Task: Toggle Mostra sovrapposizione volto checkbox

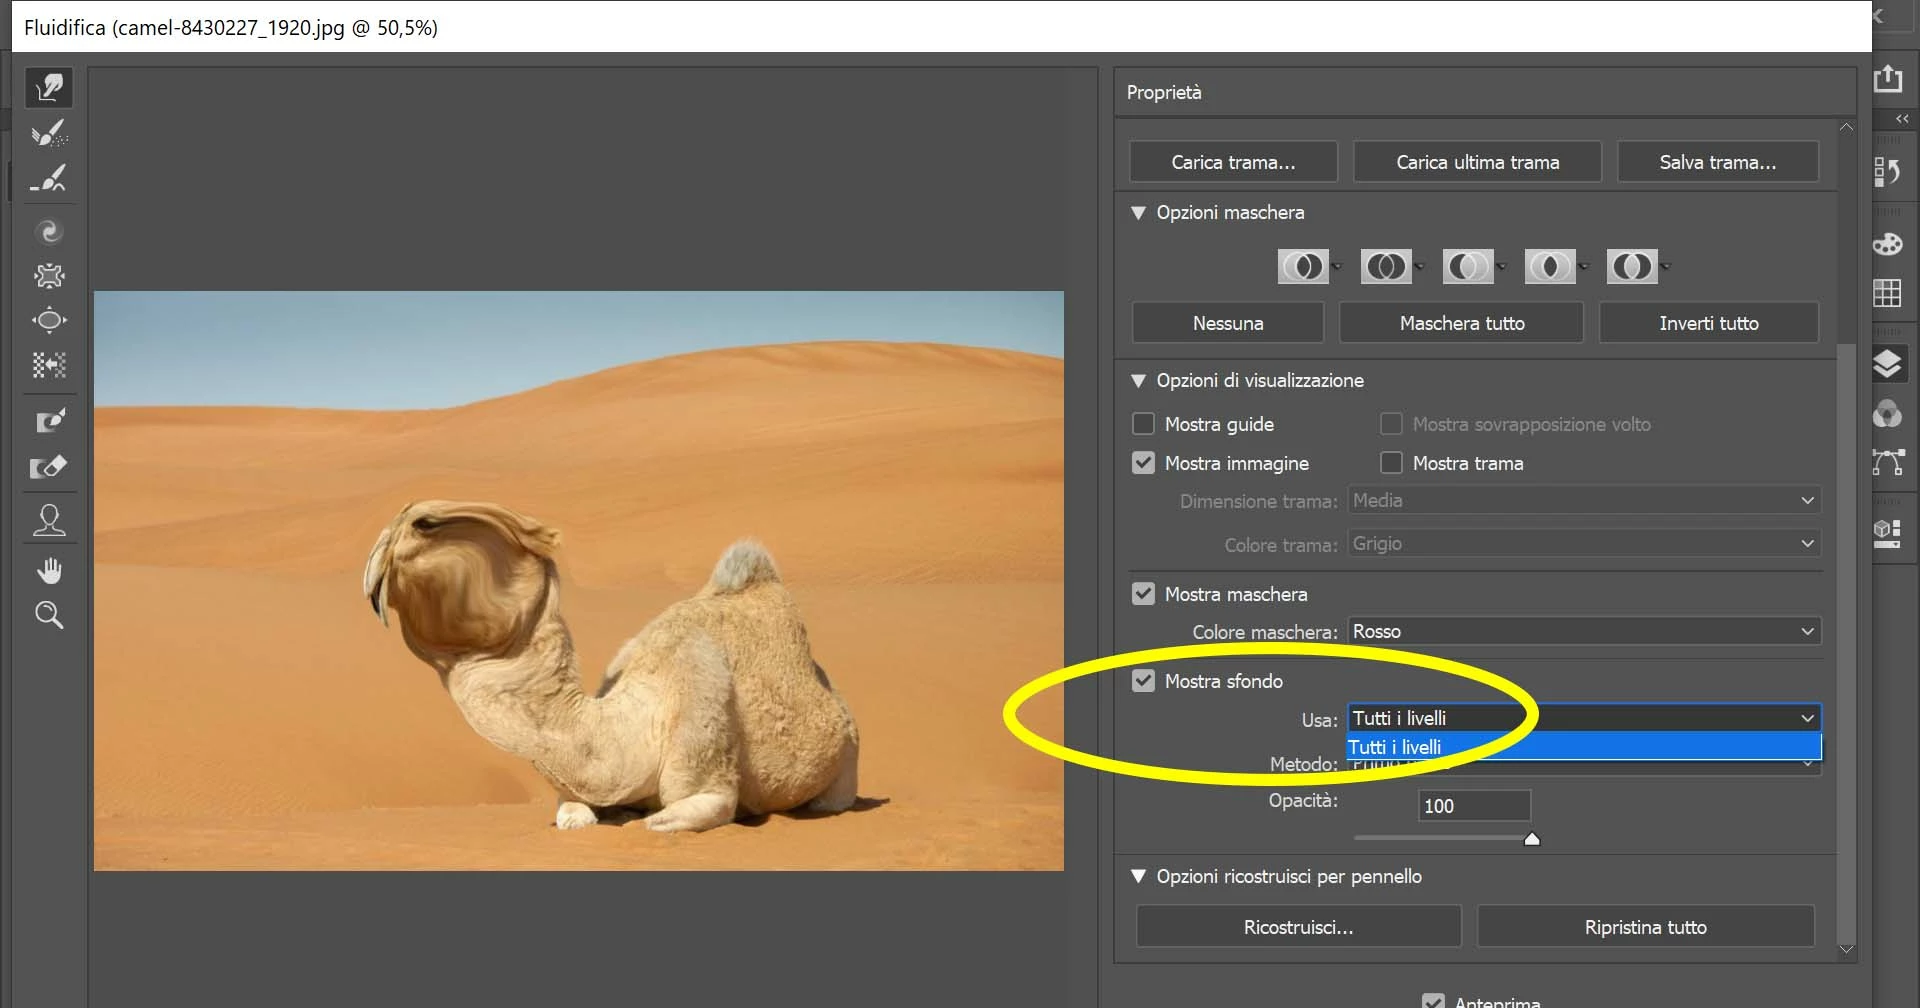Action: click(x=1391, y=424)
